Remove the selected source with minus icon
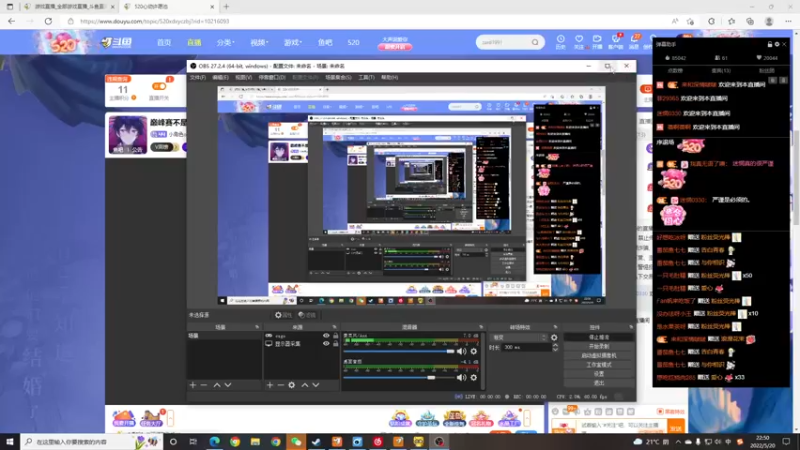 [280, 385]
